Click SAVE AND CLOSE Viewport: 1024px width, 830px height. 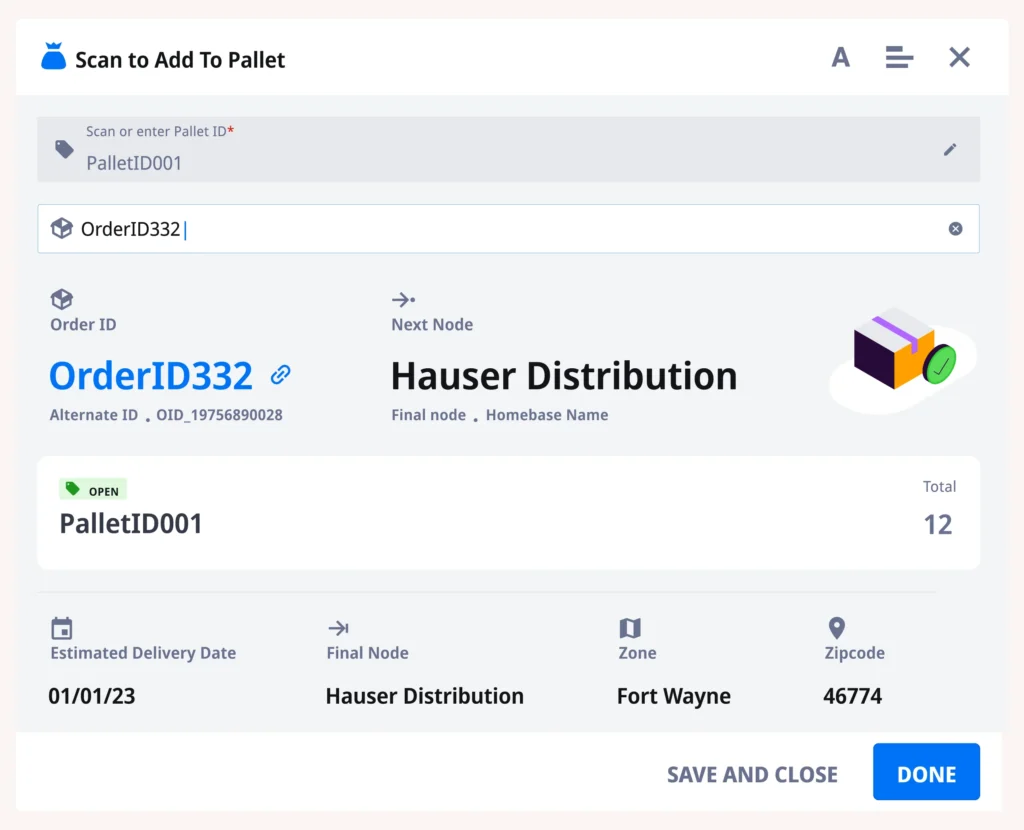[x=752, y=774]
